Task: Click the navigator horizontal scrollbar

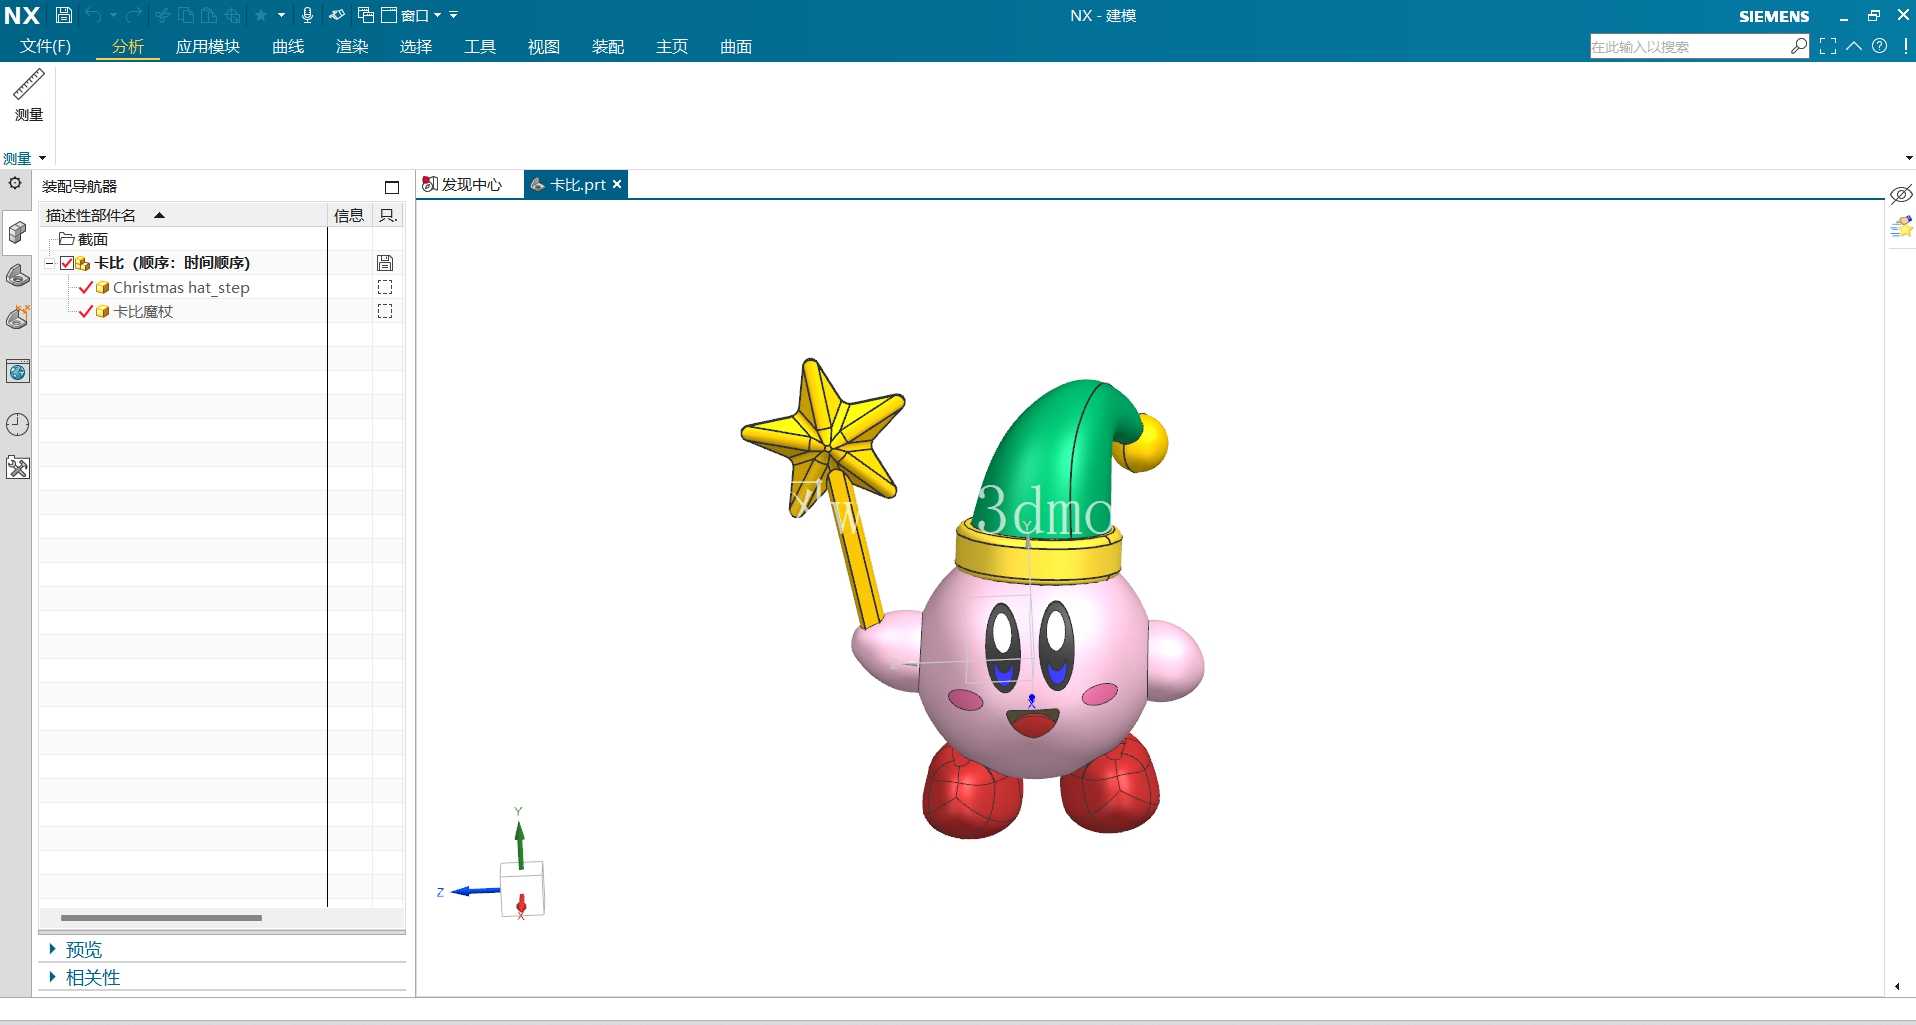Action: coord(161,917)
